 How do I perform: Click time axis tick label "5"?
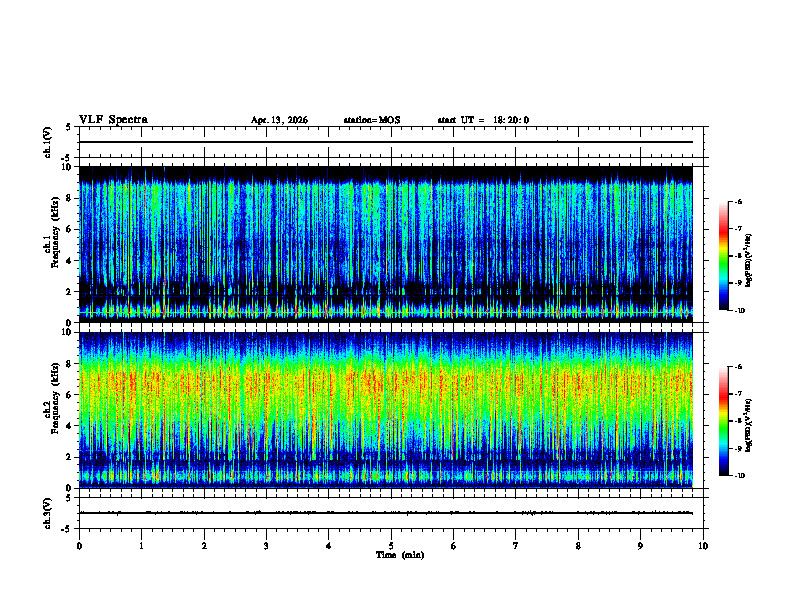[391, 546]
